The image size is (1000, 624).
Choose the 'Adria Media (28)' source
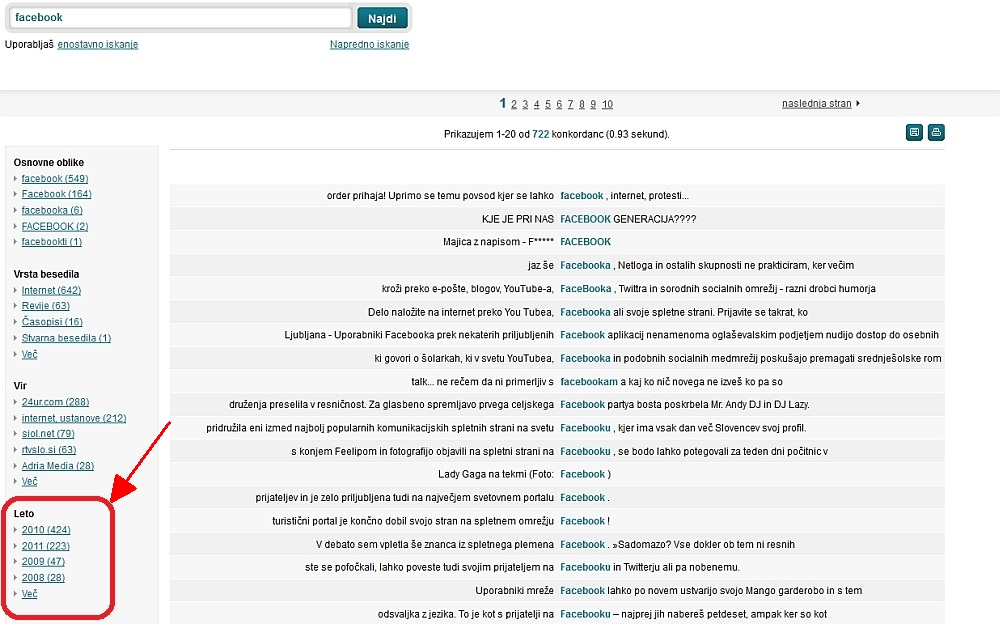[58, 466]
